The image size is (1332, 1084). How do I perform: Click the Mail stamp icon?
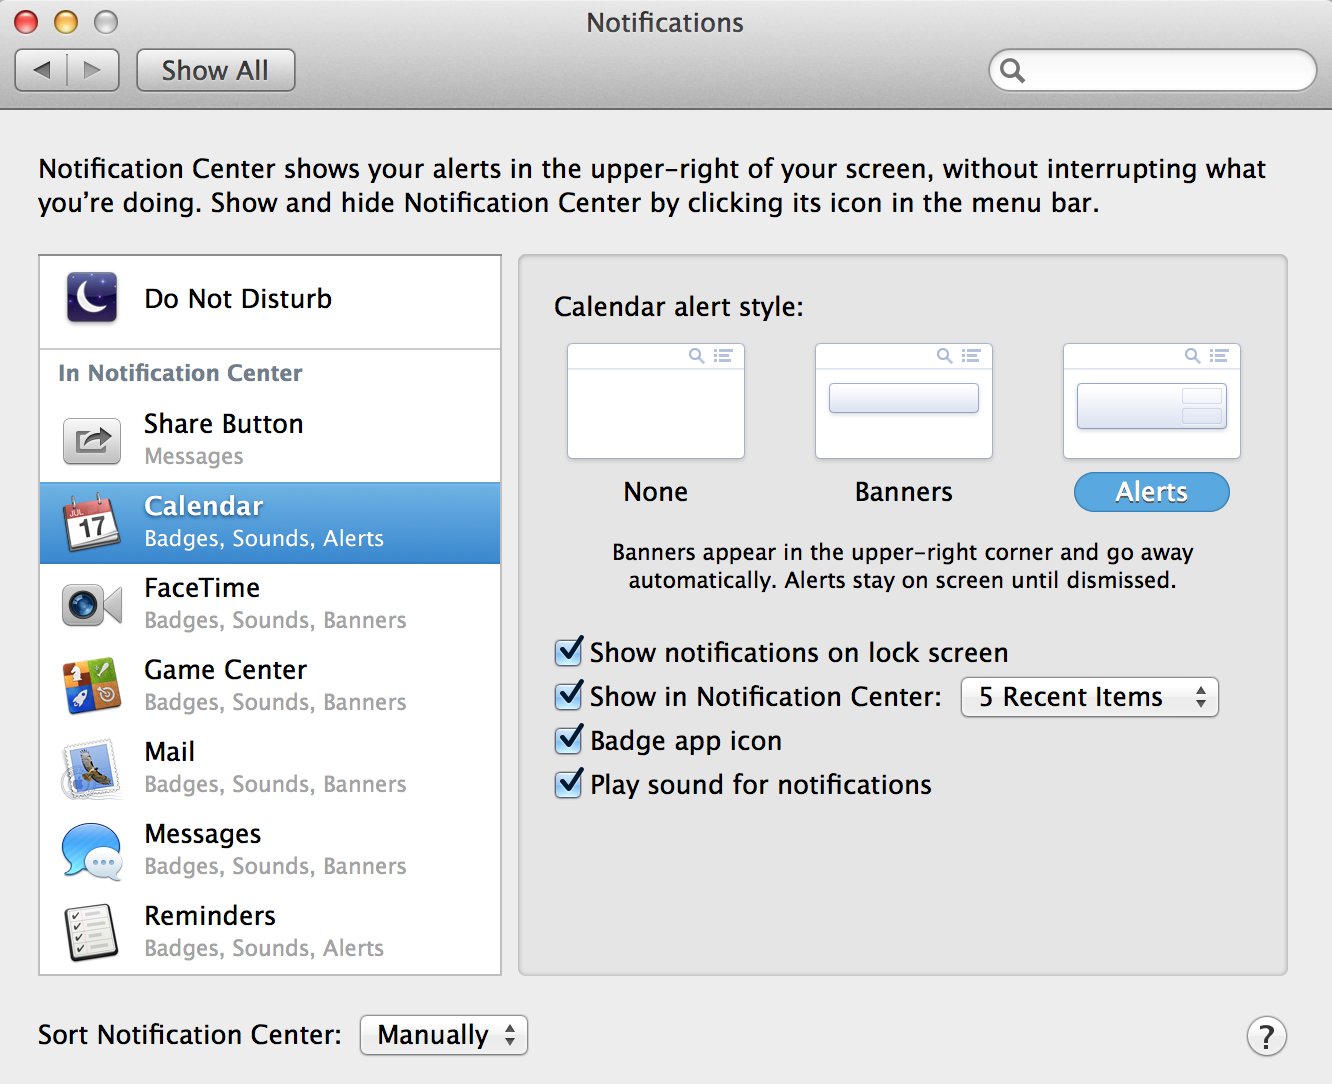tap(92, 769)
